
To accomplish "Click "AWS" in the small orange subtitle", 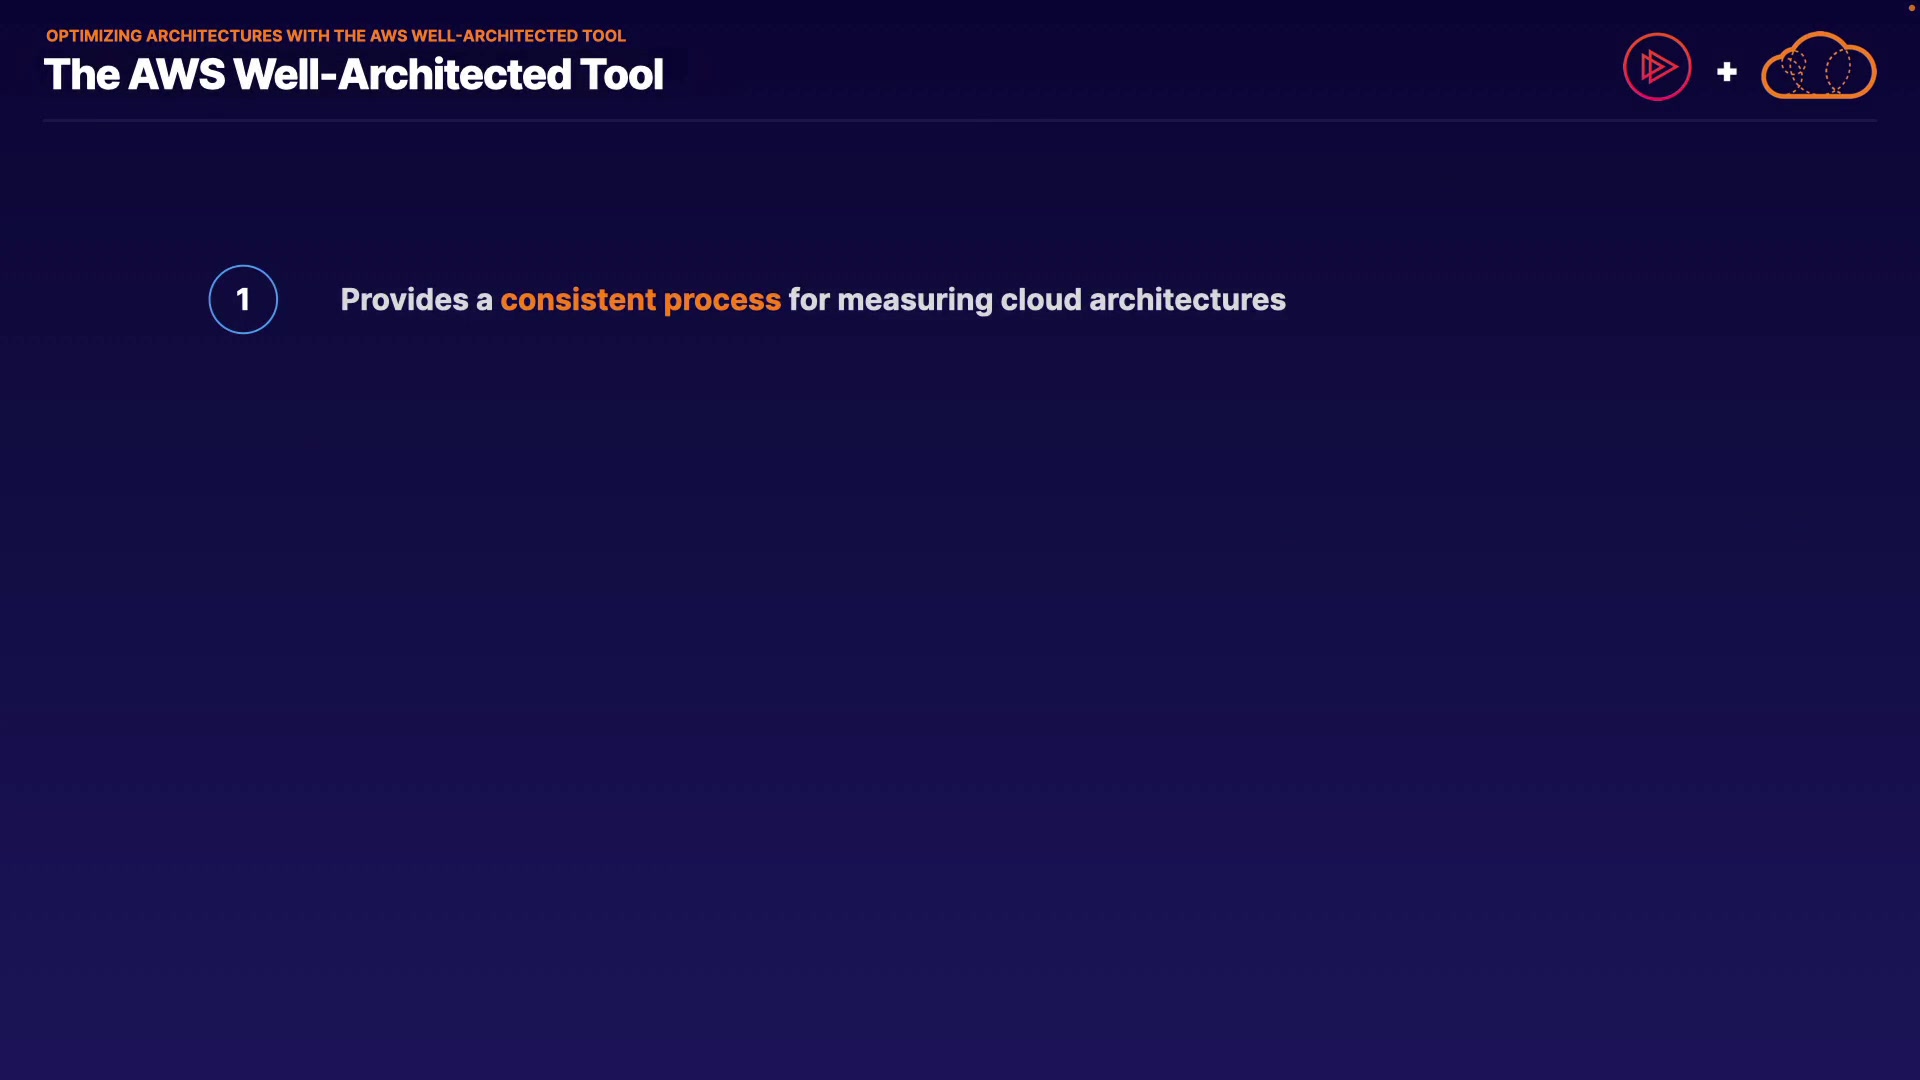I will [389, 36].
